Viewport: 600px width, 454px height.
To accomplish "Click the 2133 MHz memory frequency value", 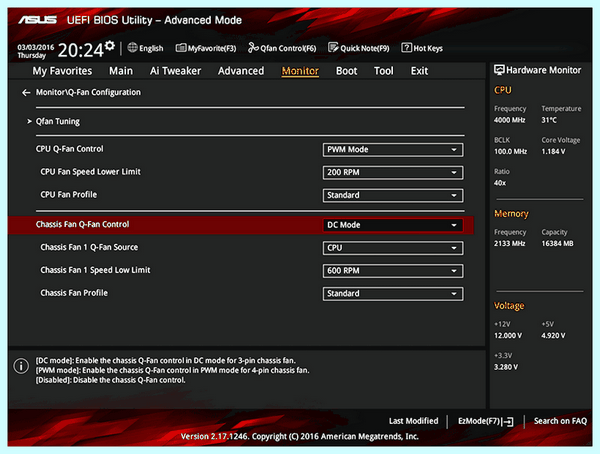I will (x=510, y=243).
